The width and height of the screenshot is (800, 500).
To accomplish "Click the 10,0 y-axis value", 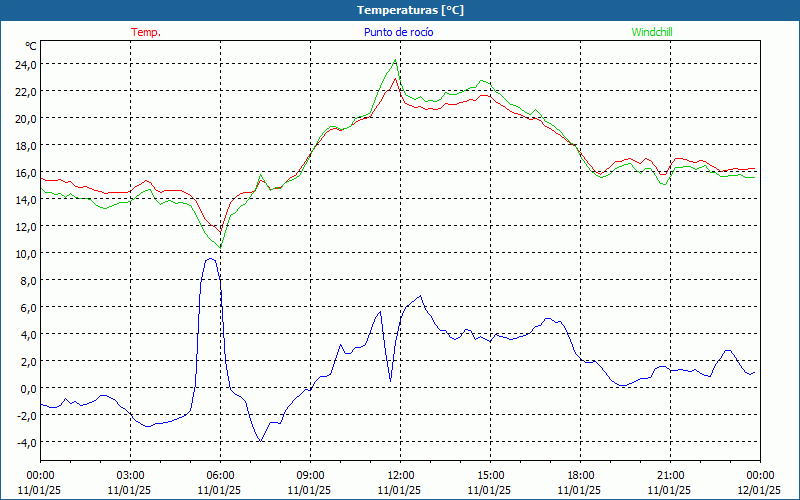I will 26,254.
